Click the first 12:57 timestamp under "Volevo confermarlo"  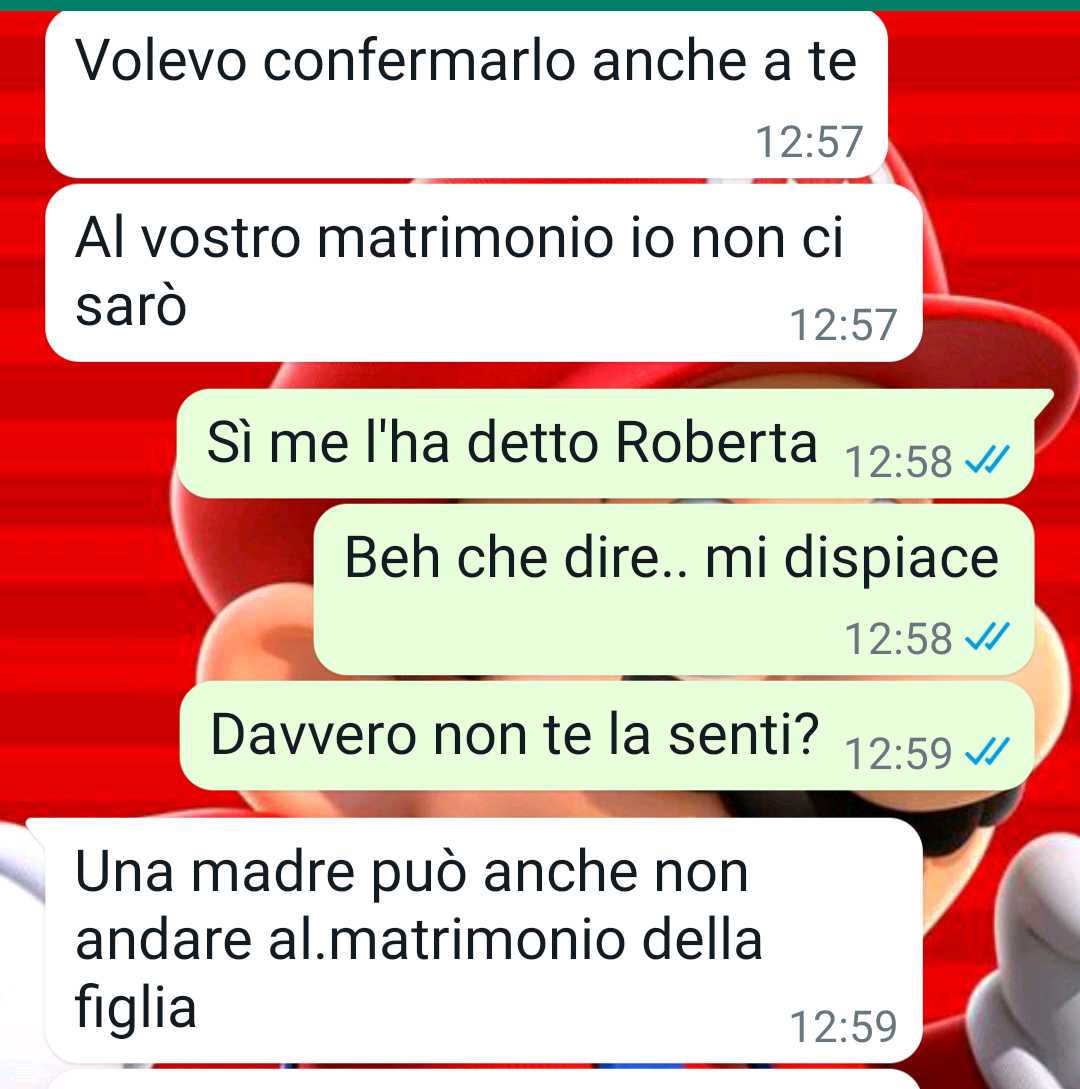pos(809,142)
